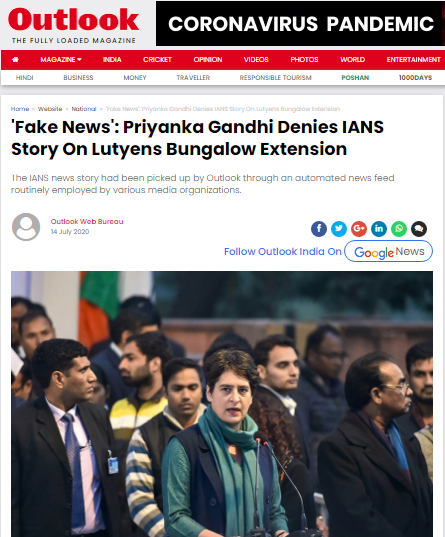Image resolution: width=445 pixels, height=537 pixels.
Task: Share article via WhatsApp icon
Action: coord(399,228)
